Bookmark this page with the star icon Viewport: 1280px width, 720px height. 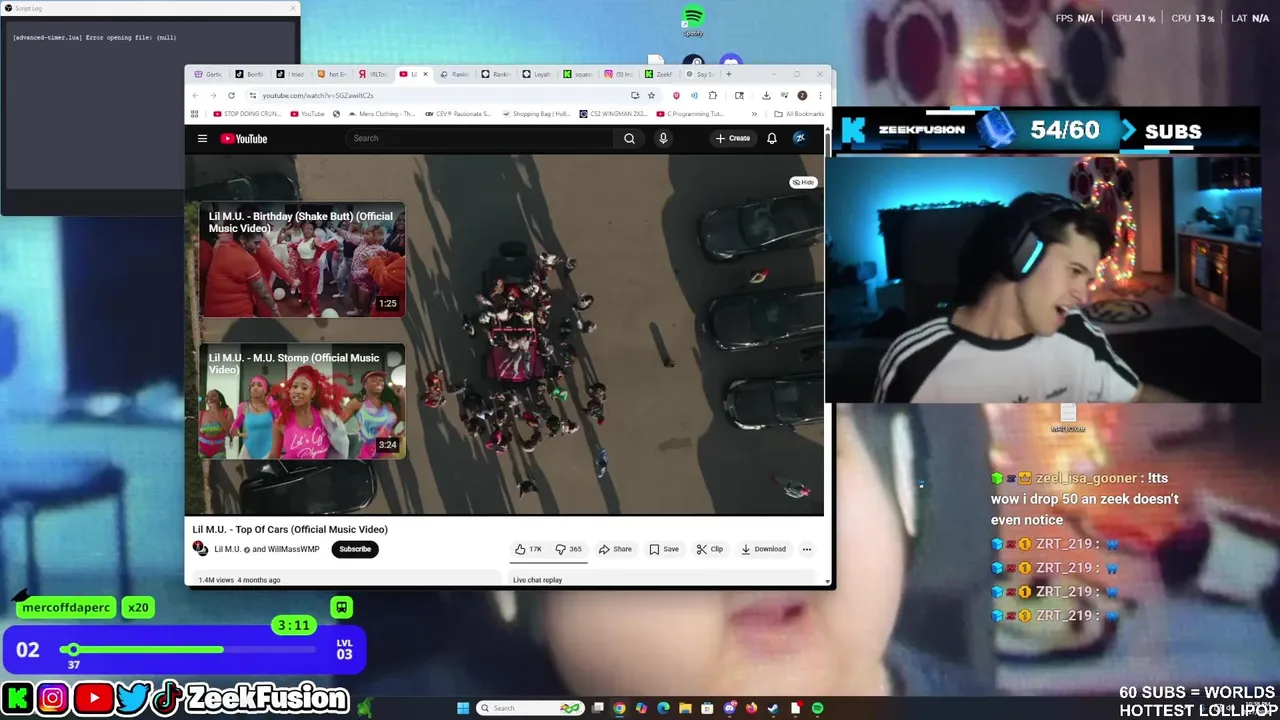[x=651, y=95]
